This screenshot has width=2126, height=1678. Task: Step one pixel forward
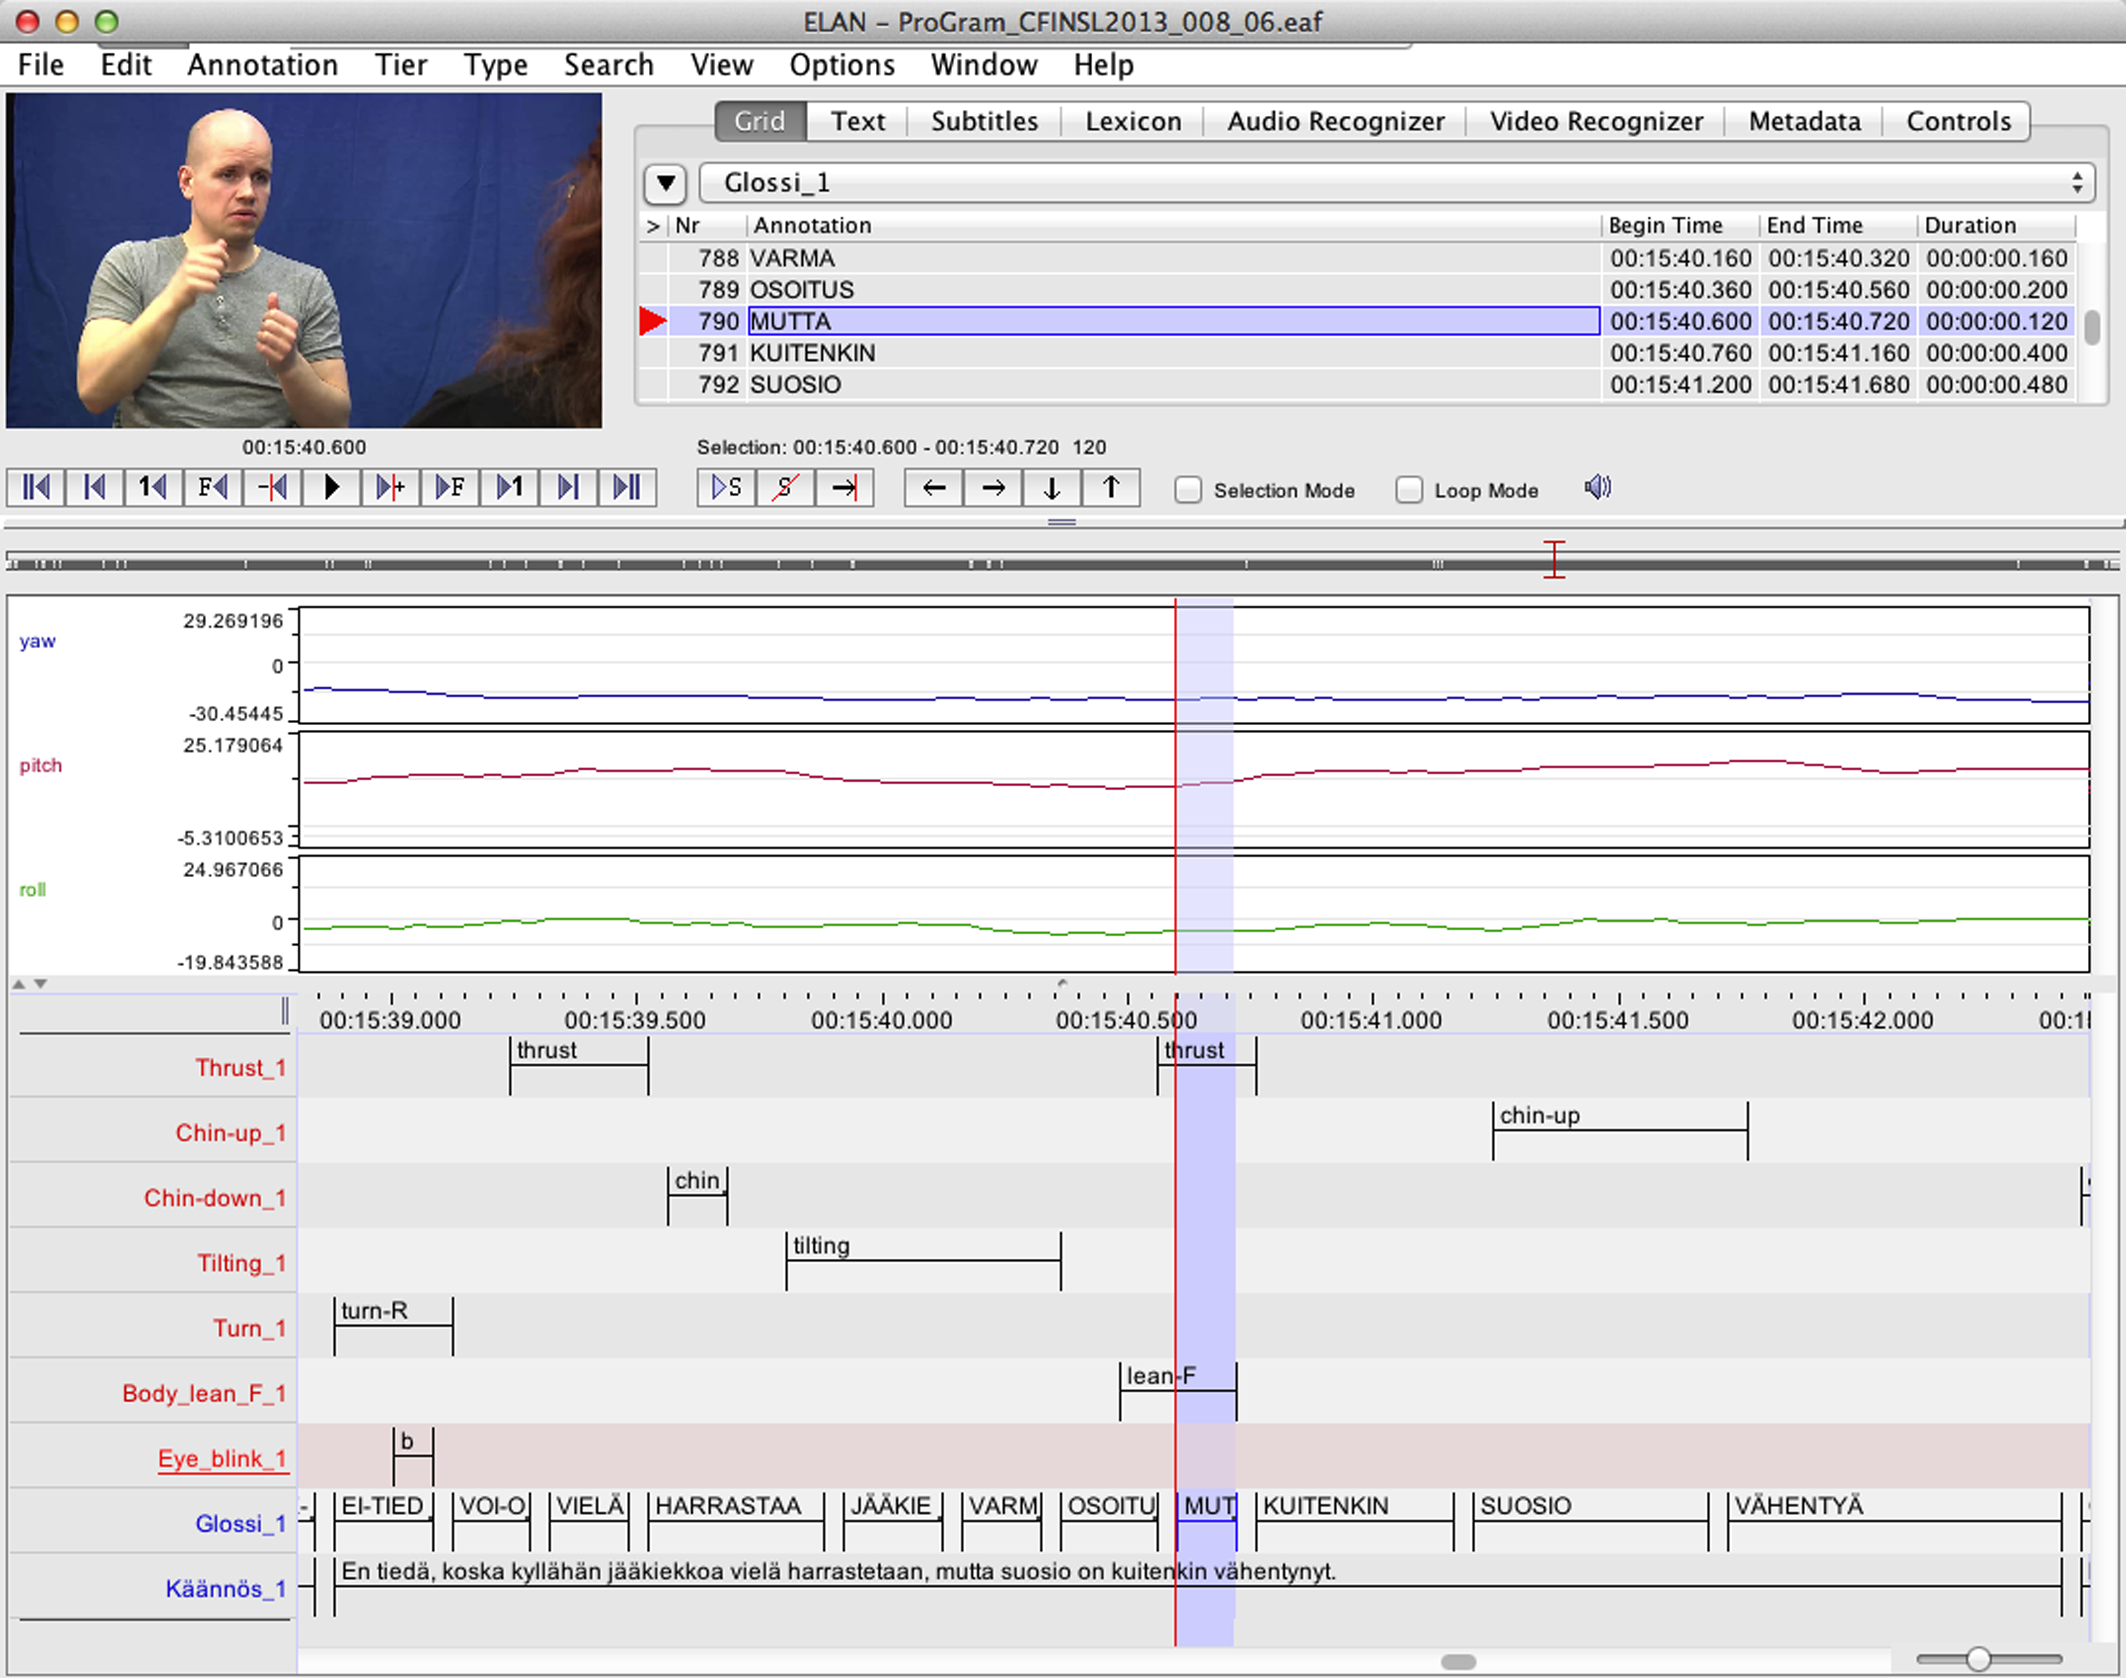click(390, 488)
